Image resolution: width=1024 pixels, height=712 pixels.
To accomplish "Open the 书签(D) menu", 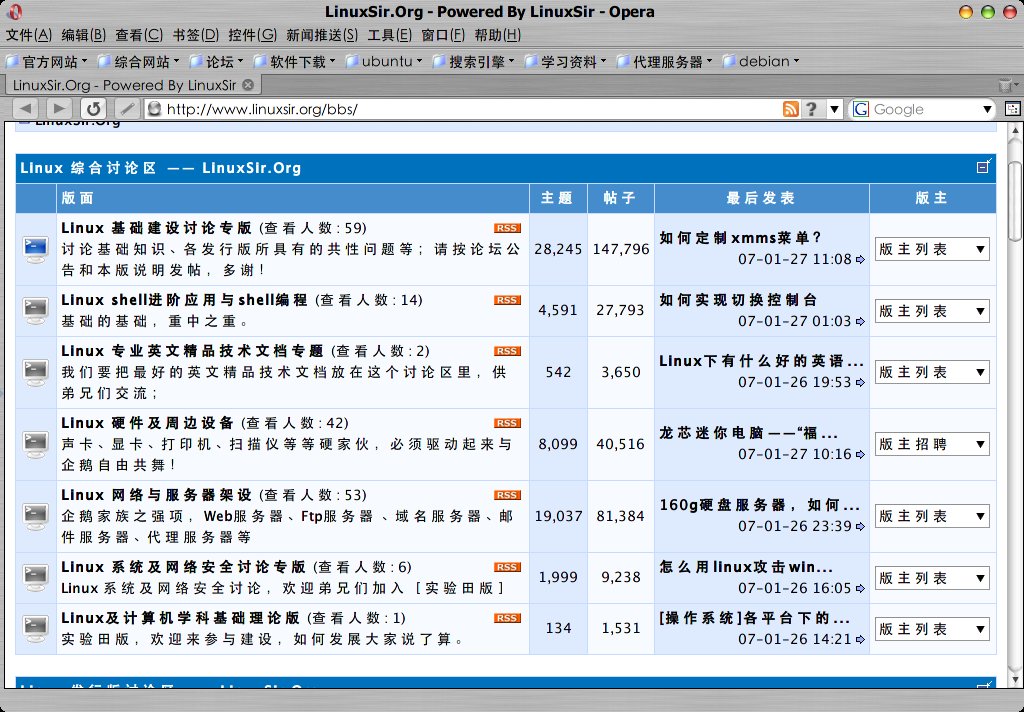I will (195, 35).
